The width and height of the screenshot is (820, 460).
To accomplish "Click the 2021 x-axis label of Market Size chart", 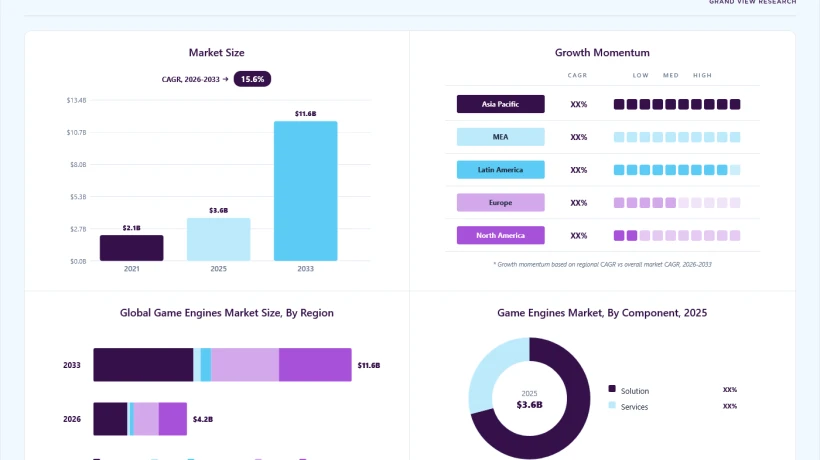I will [x=132, y=269].
